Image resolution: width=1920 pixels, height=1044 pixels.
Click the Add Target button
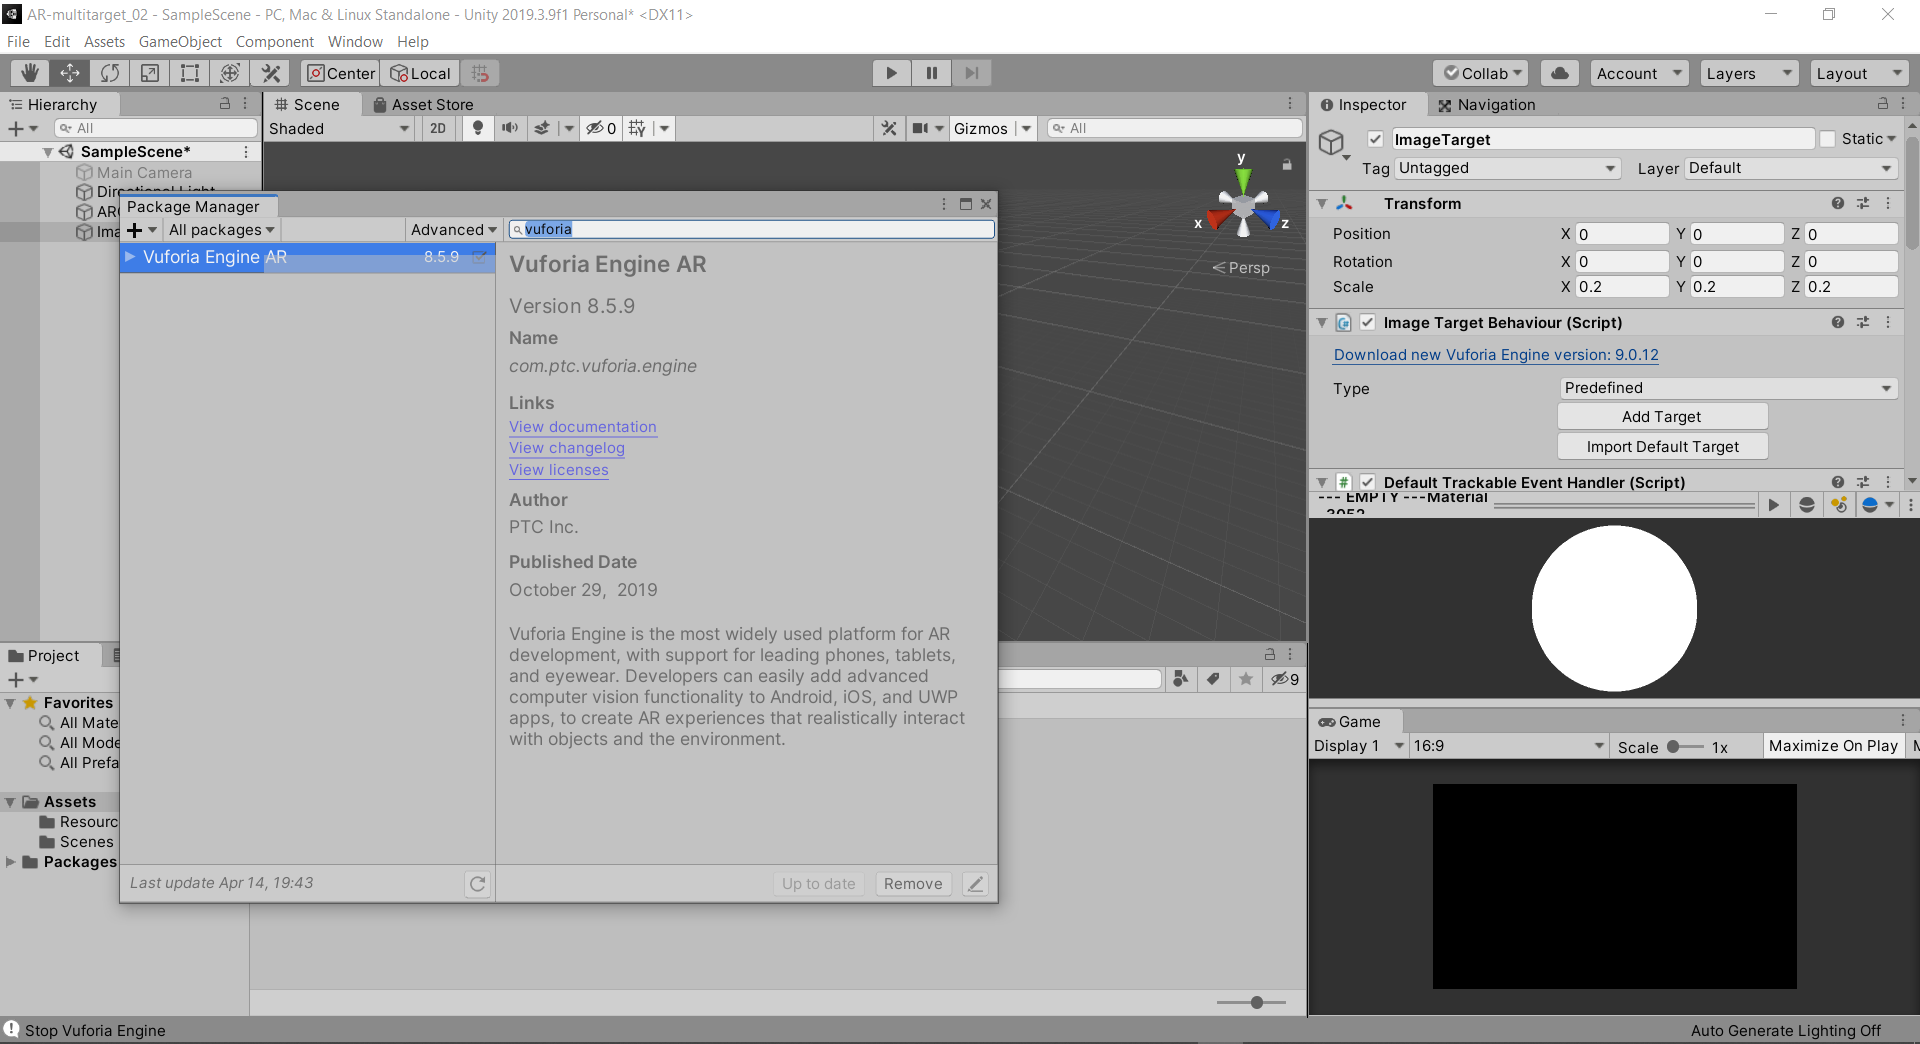[x=1661, y=416]
